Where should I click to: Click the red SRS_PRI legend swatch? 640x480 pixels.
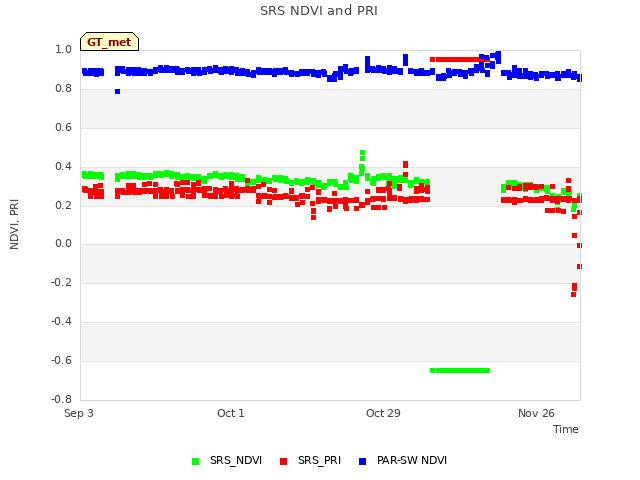(283, 461)
